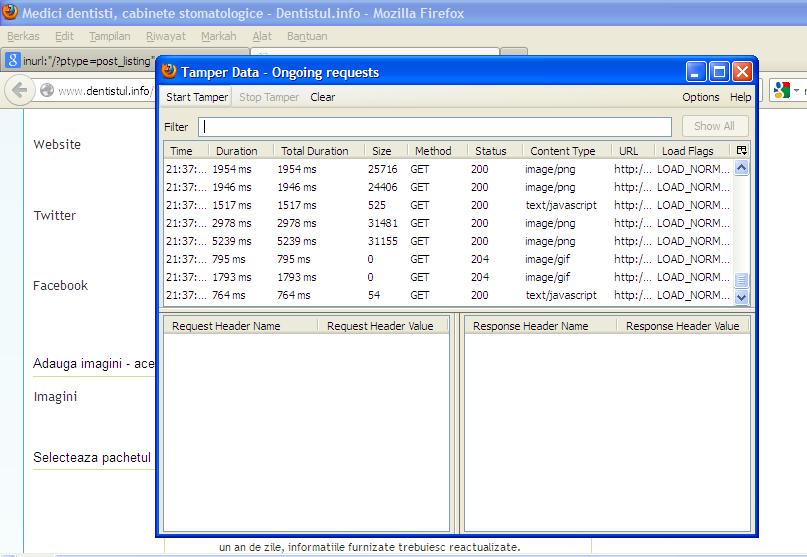
Task: Click the Stop Tamper button
Action: click(x=269, y=97)
